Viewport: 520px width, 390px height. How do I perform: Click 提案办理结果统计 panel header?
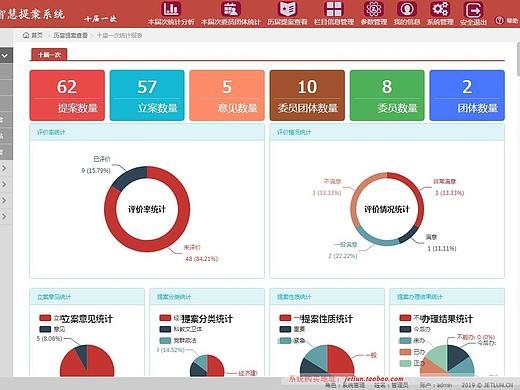(447, 297)
